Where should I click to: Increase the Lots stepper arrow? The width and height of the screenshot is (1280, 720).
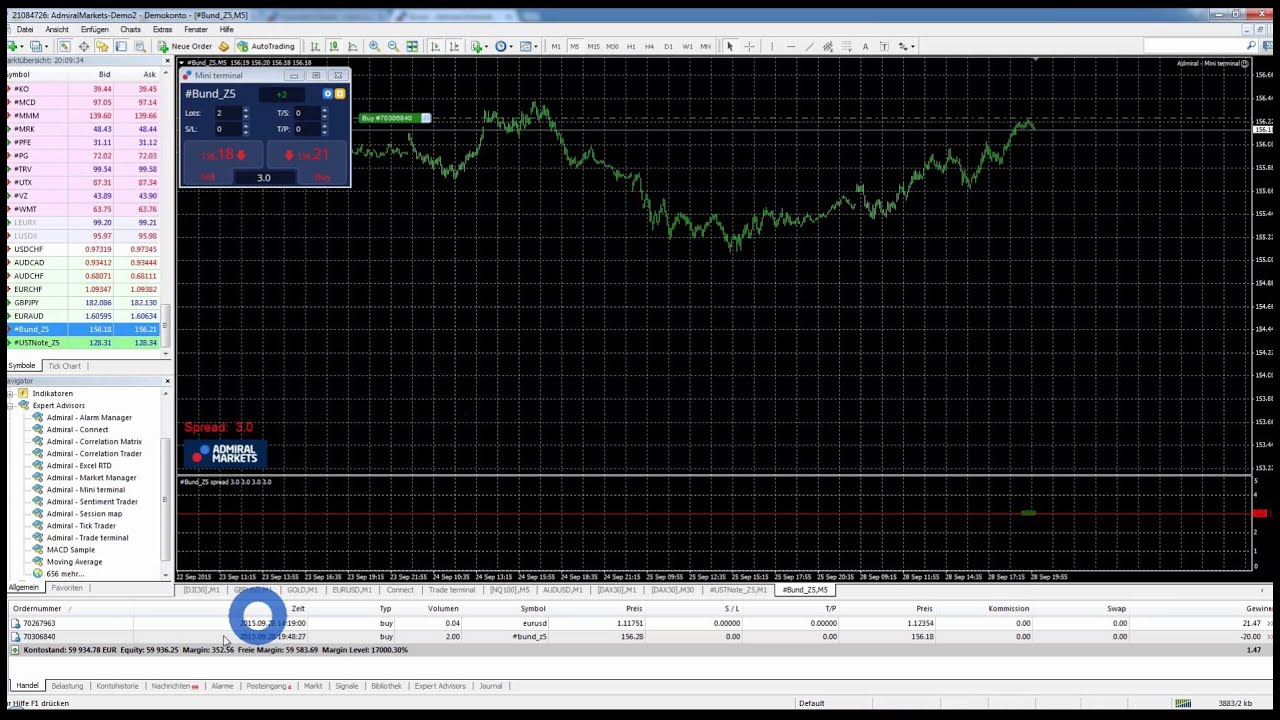[x=246, y=110]
